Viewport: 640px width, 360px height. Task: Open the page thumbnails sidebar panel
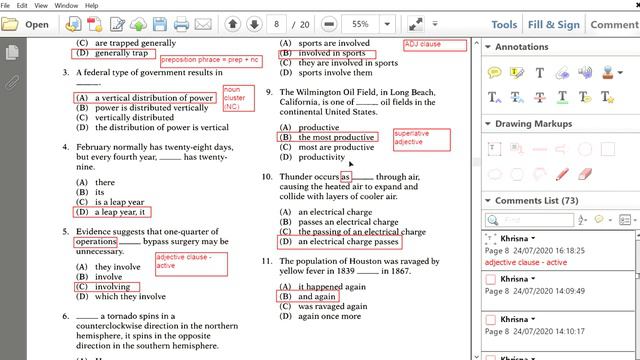[x=12, y=52]
